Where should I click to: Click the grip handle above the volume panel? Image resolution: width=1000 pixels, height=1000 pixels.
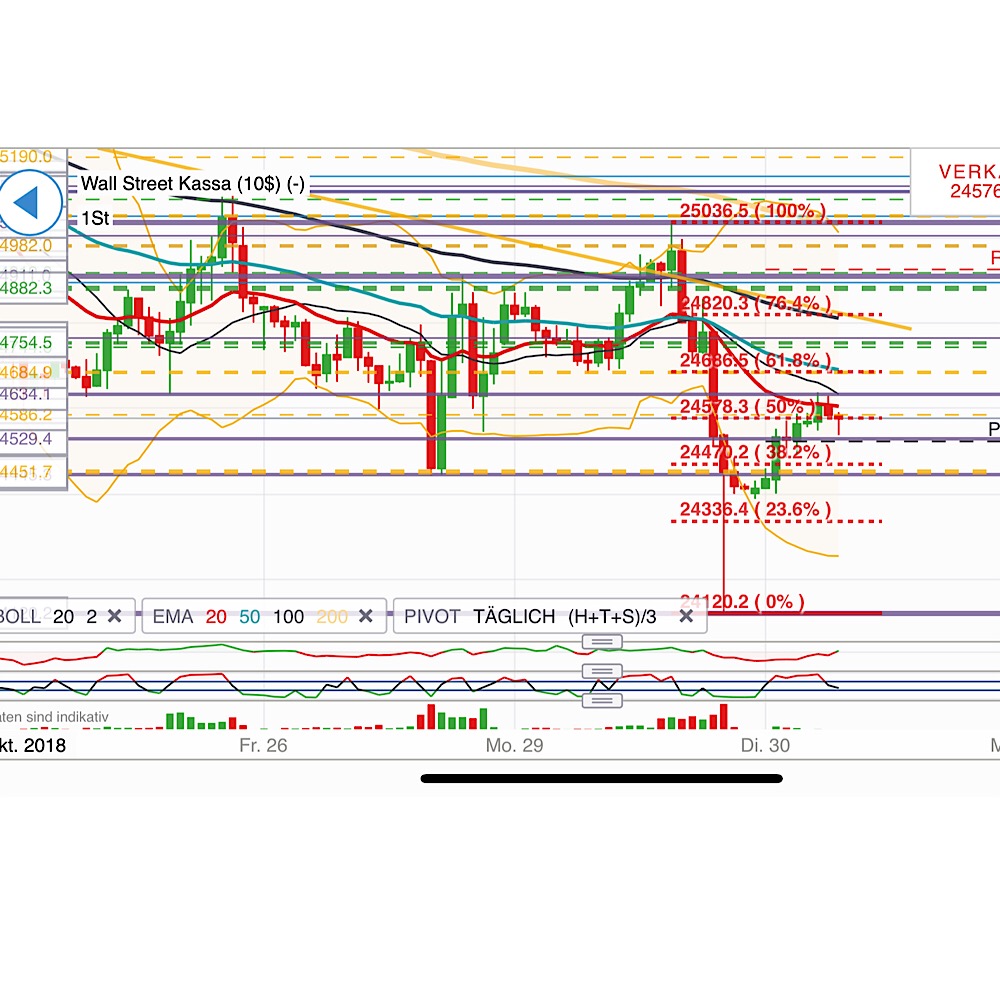(x=601, y=701)
